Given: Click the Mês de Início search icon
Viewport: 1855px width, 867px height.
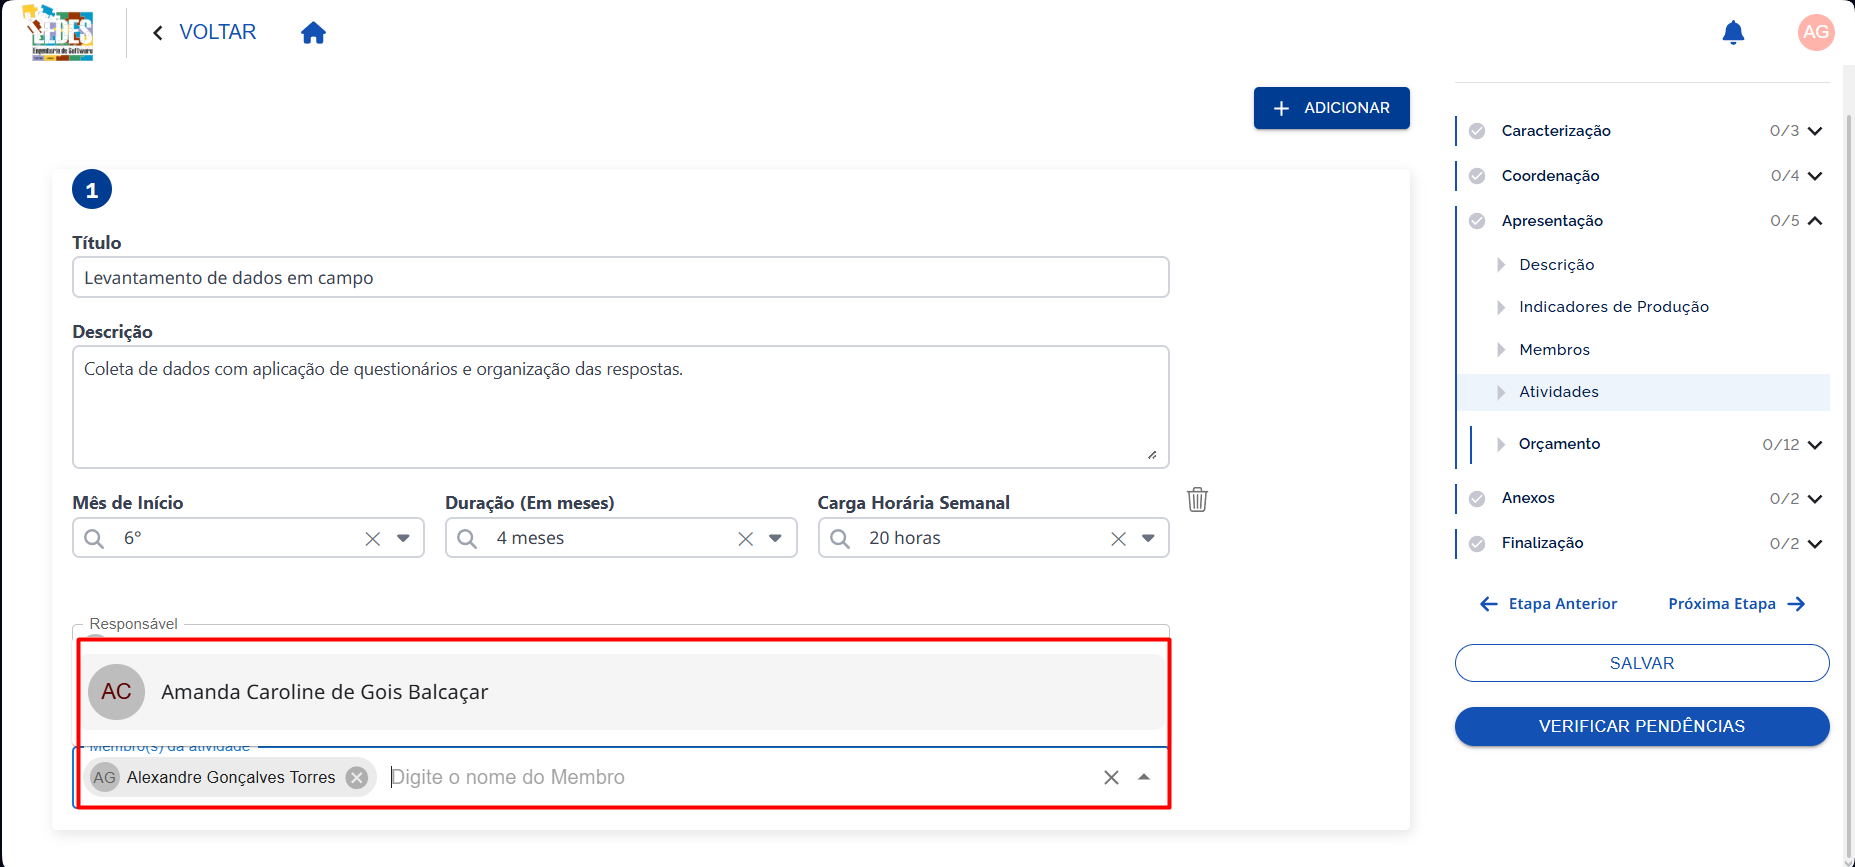Looking at the screenshot, I should click(x=94, y=538).
